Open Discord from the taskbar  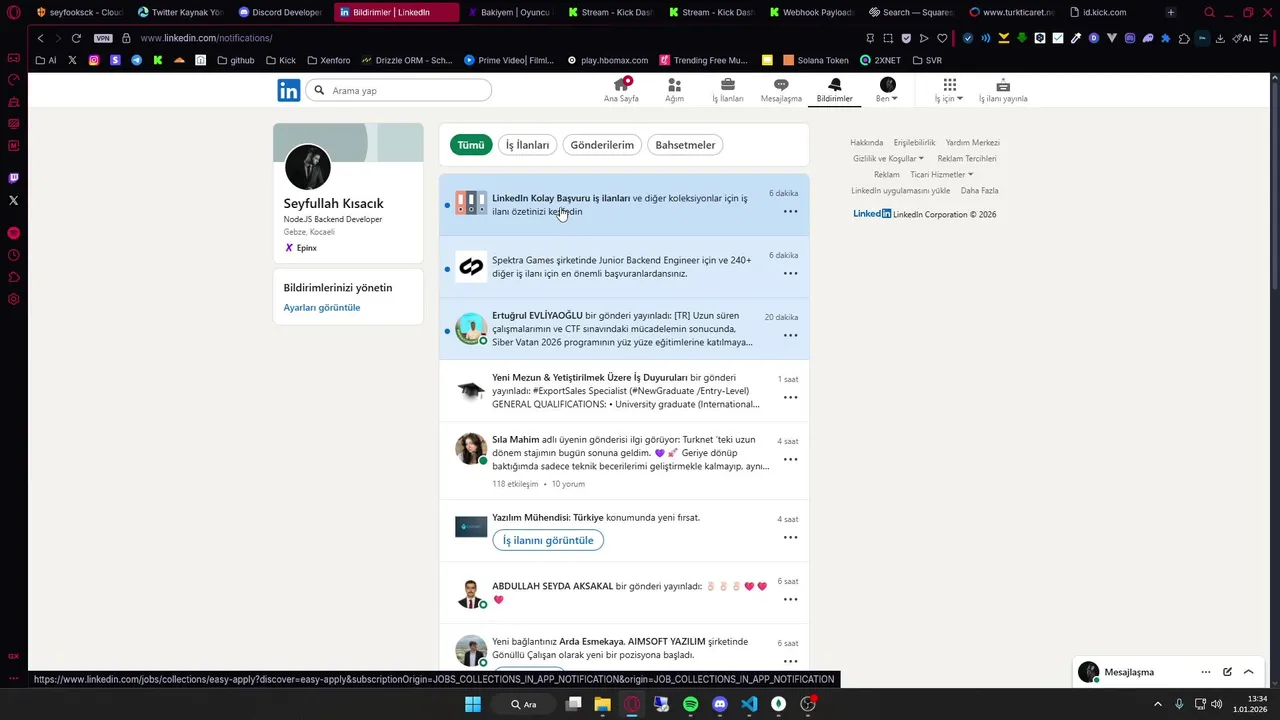point(720,704)
